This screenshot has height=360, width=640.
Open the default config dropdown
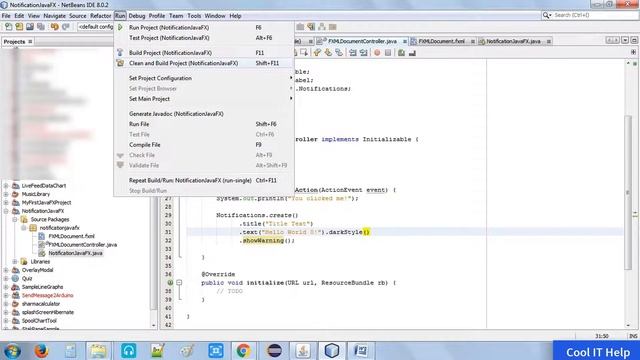pyautogui.click(x=96, y=27)
